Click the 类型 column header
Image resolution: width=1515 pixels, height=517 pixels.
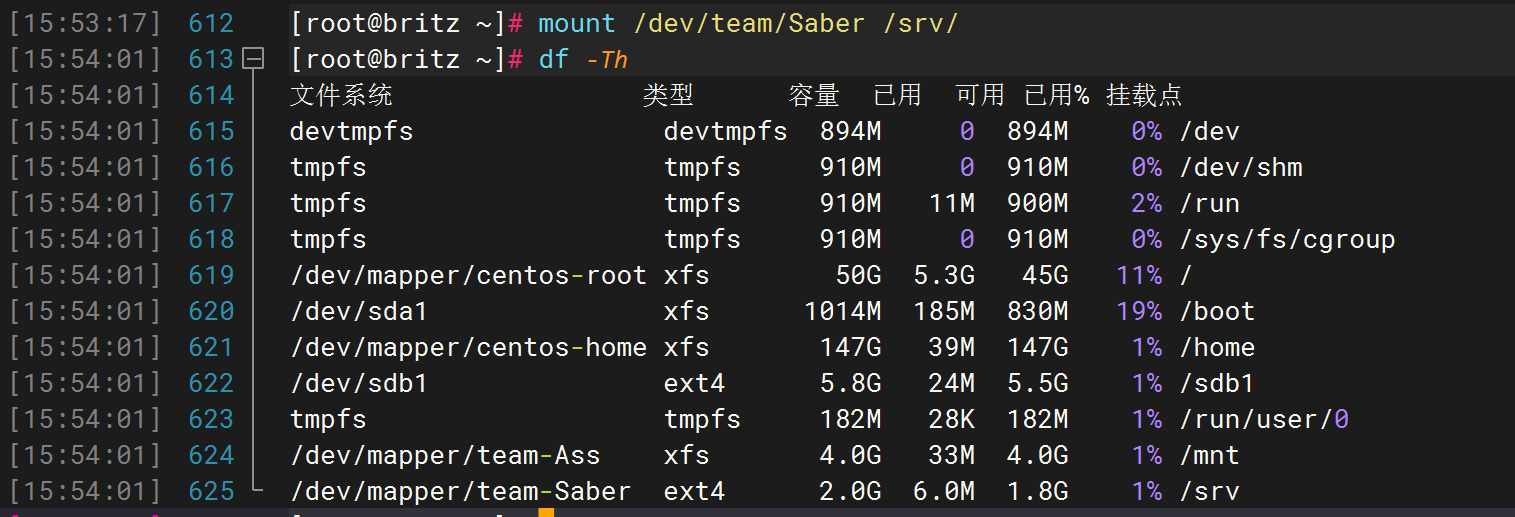(667, 95)
